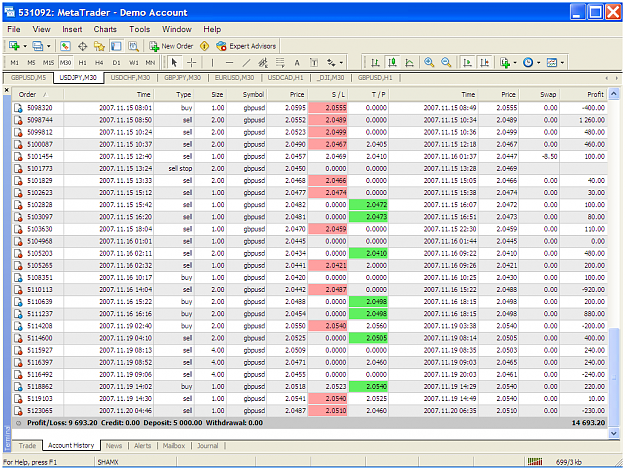Switch to the GBPUSD,M5 chart tab

pos(28,78)
